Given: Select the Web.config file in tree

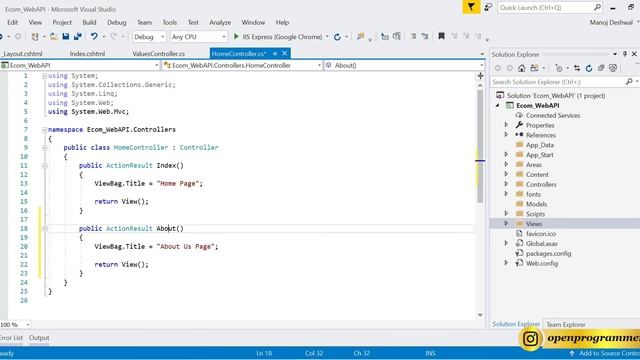Looking at the screenshot, I should (x=542, y=263).
